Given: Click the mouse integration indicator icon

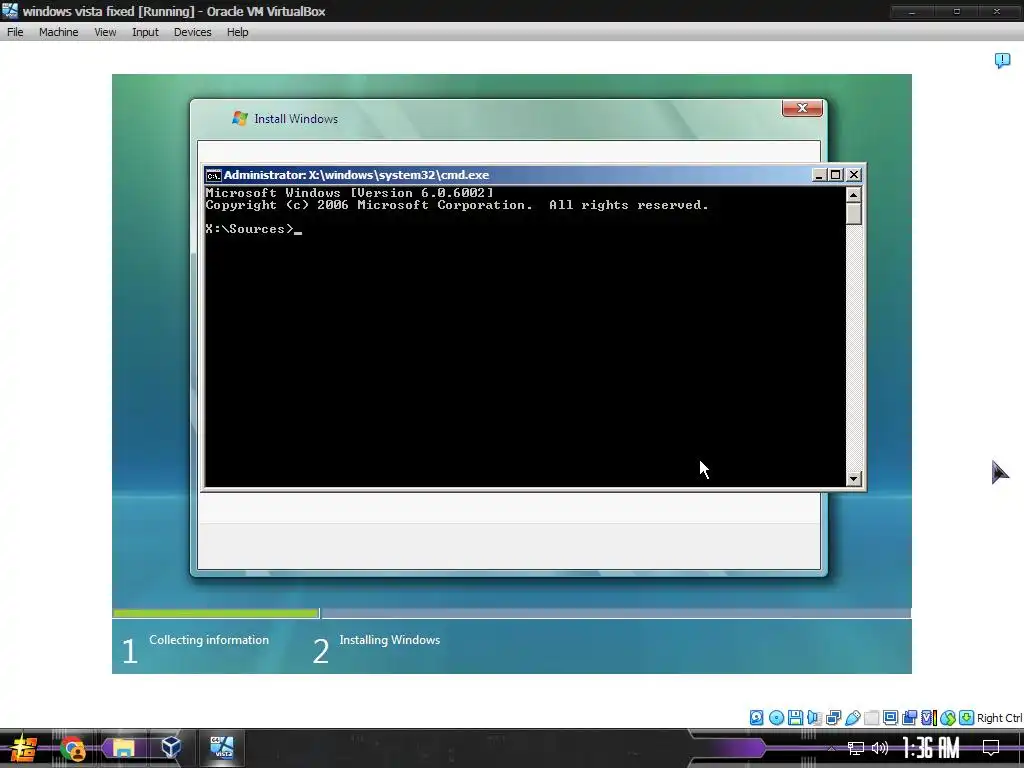Looking at the screenshot, I should tap(948, 718).
